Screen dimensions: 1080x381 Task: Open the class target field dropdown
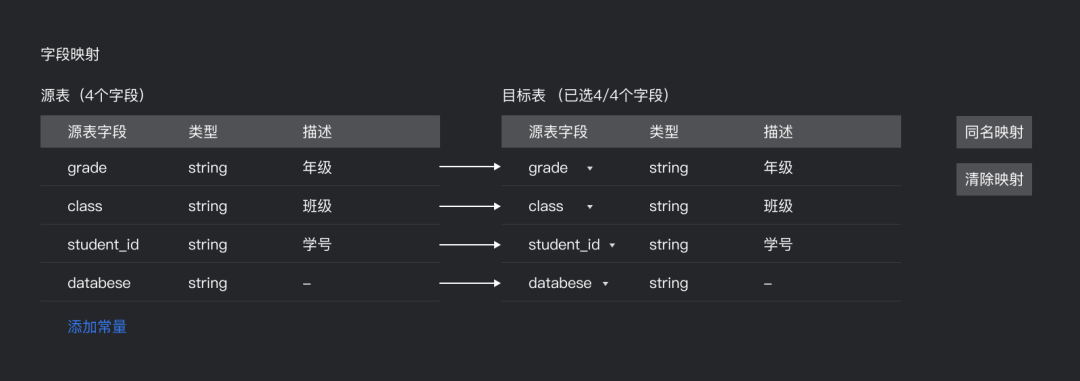point(590,207)
